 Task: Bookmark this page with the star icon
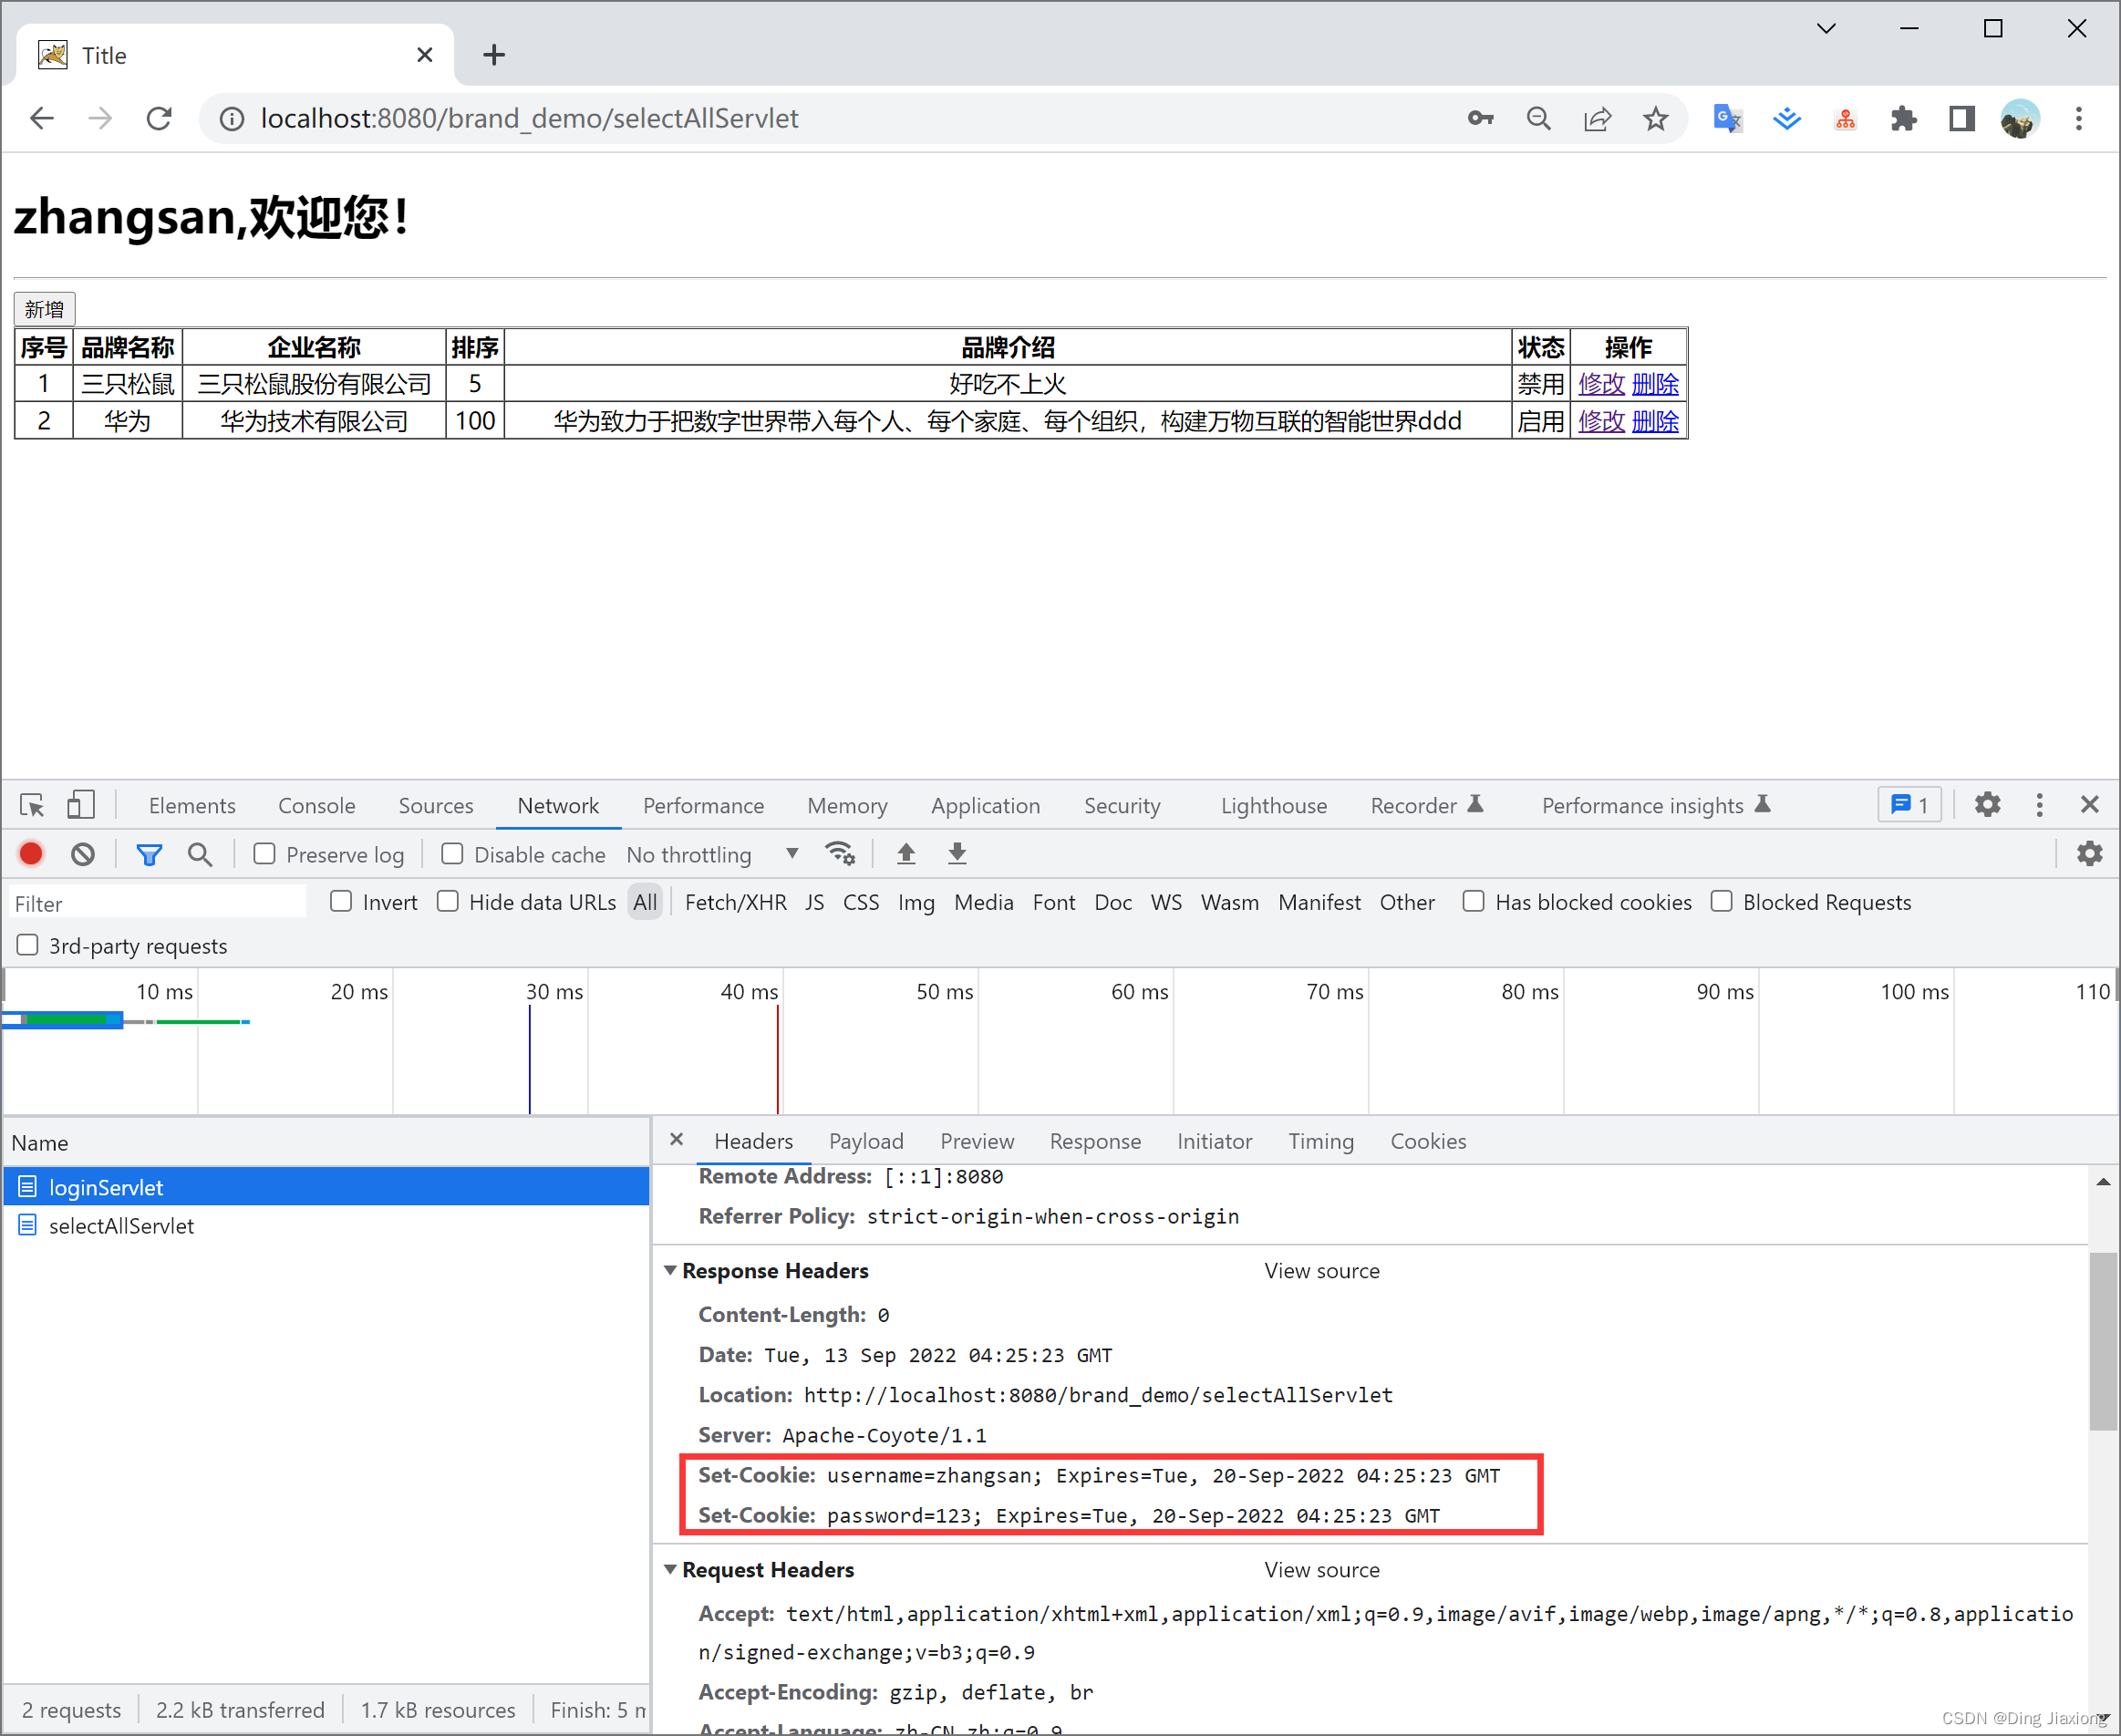tap(1656, 119)
